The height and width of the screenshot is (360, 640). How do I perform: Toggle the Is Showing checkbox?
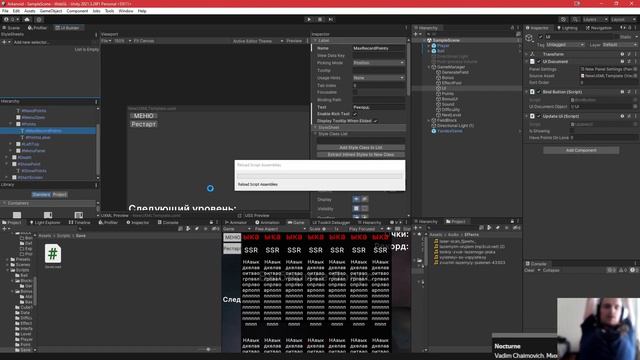click(x=573, y=131)
